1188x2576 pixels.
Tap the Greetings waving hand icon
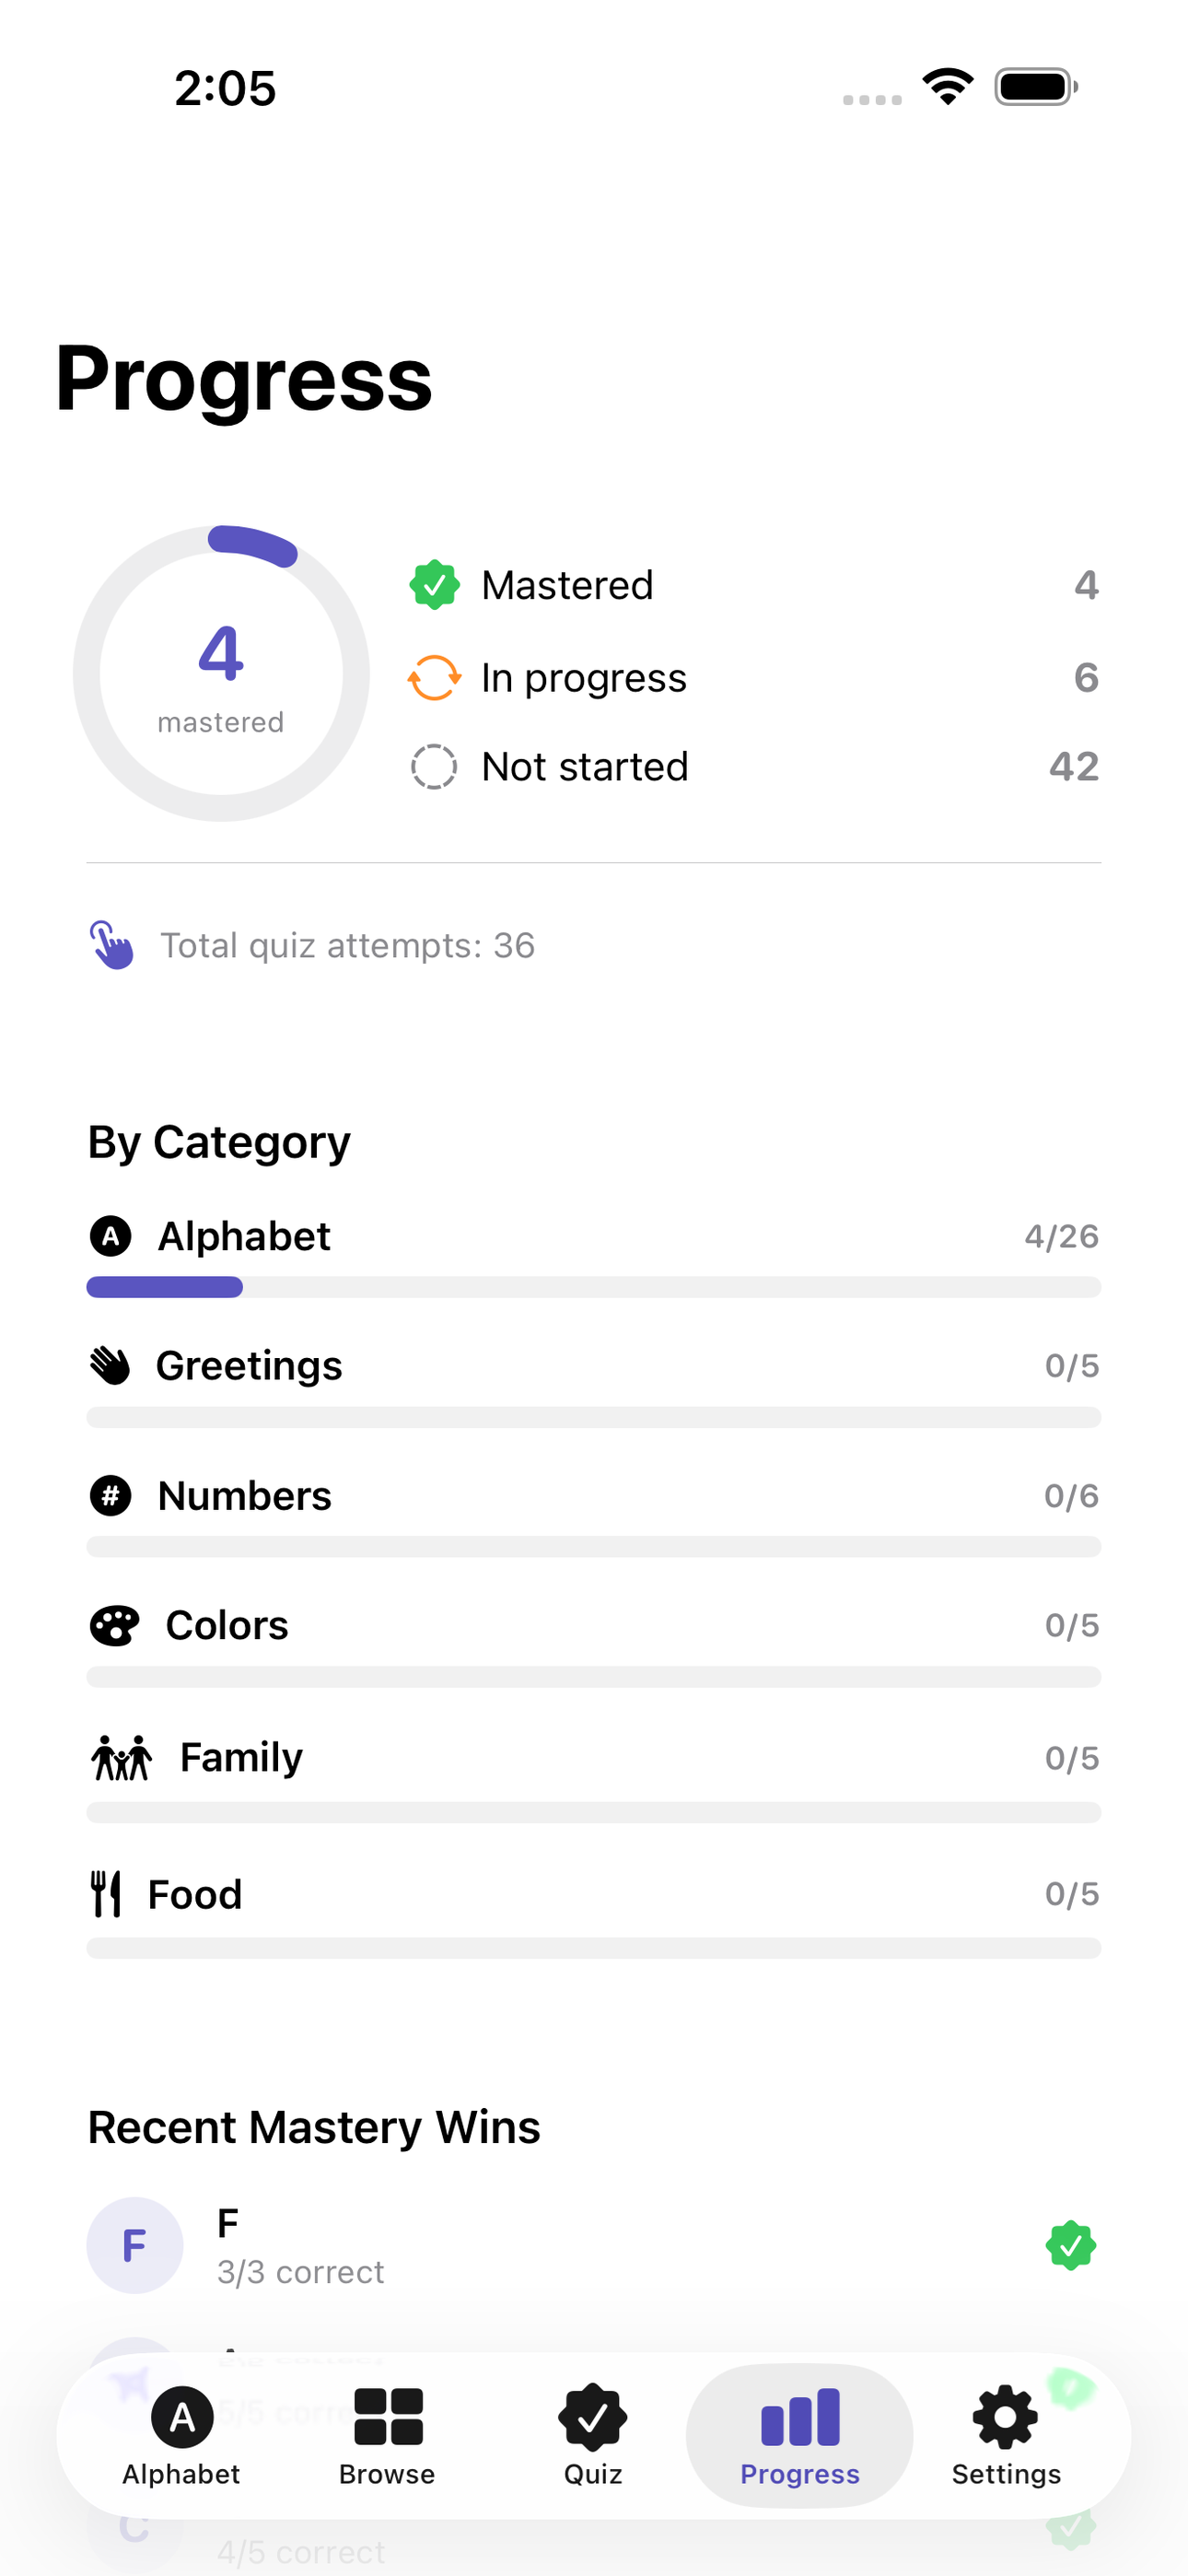tap(110, 1366)
